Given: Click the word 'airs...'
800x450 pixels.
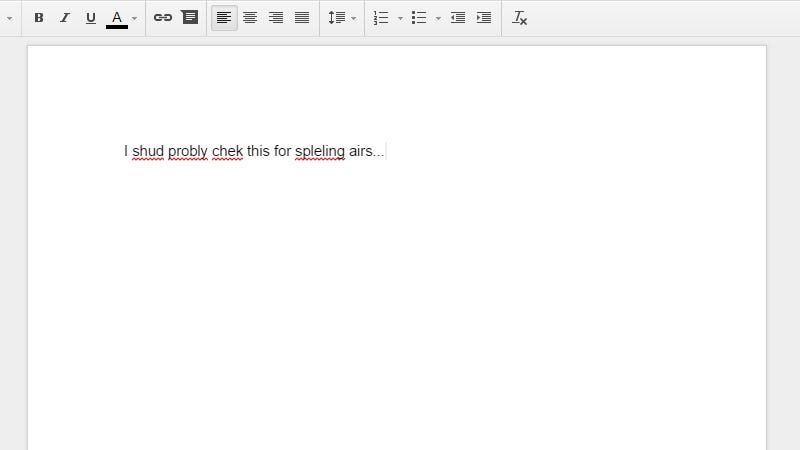Looking at the screenshot, I should pos(366,152).
